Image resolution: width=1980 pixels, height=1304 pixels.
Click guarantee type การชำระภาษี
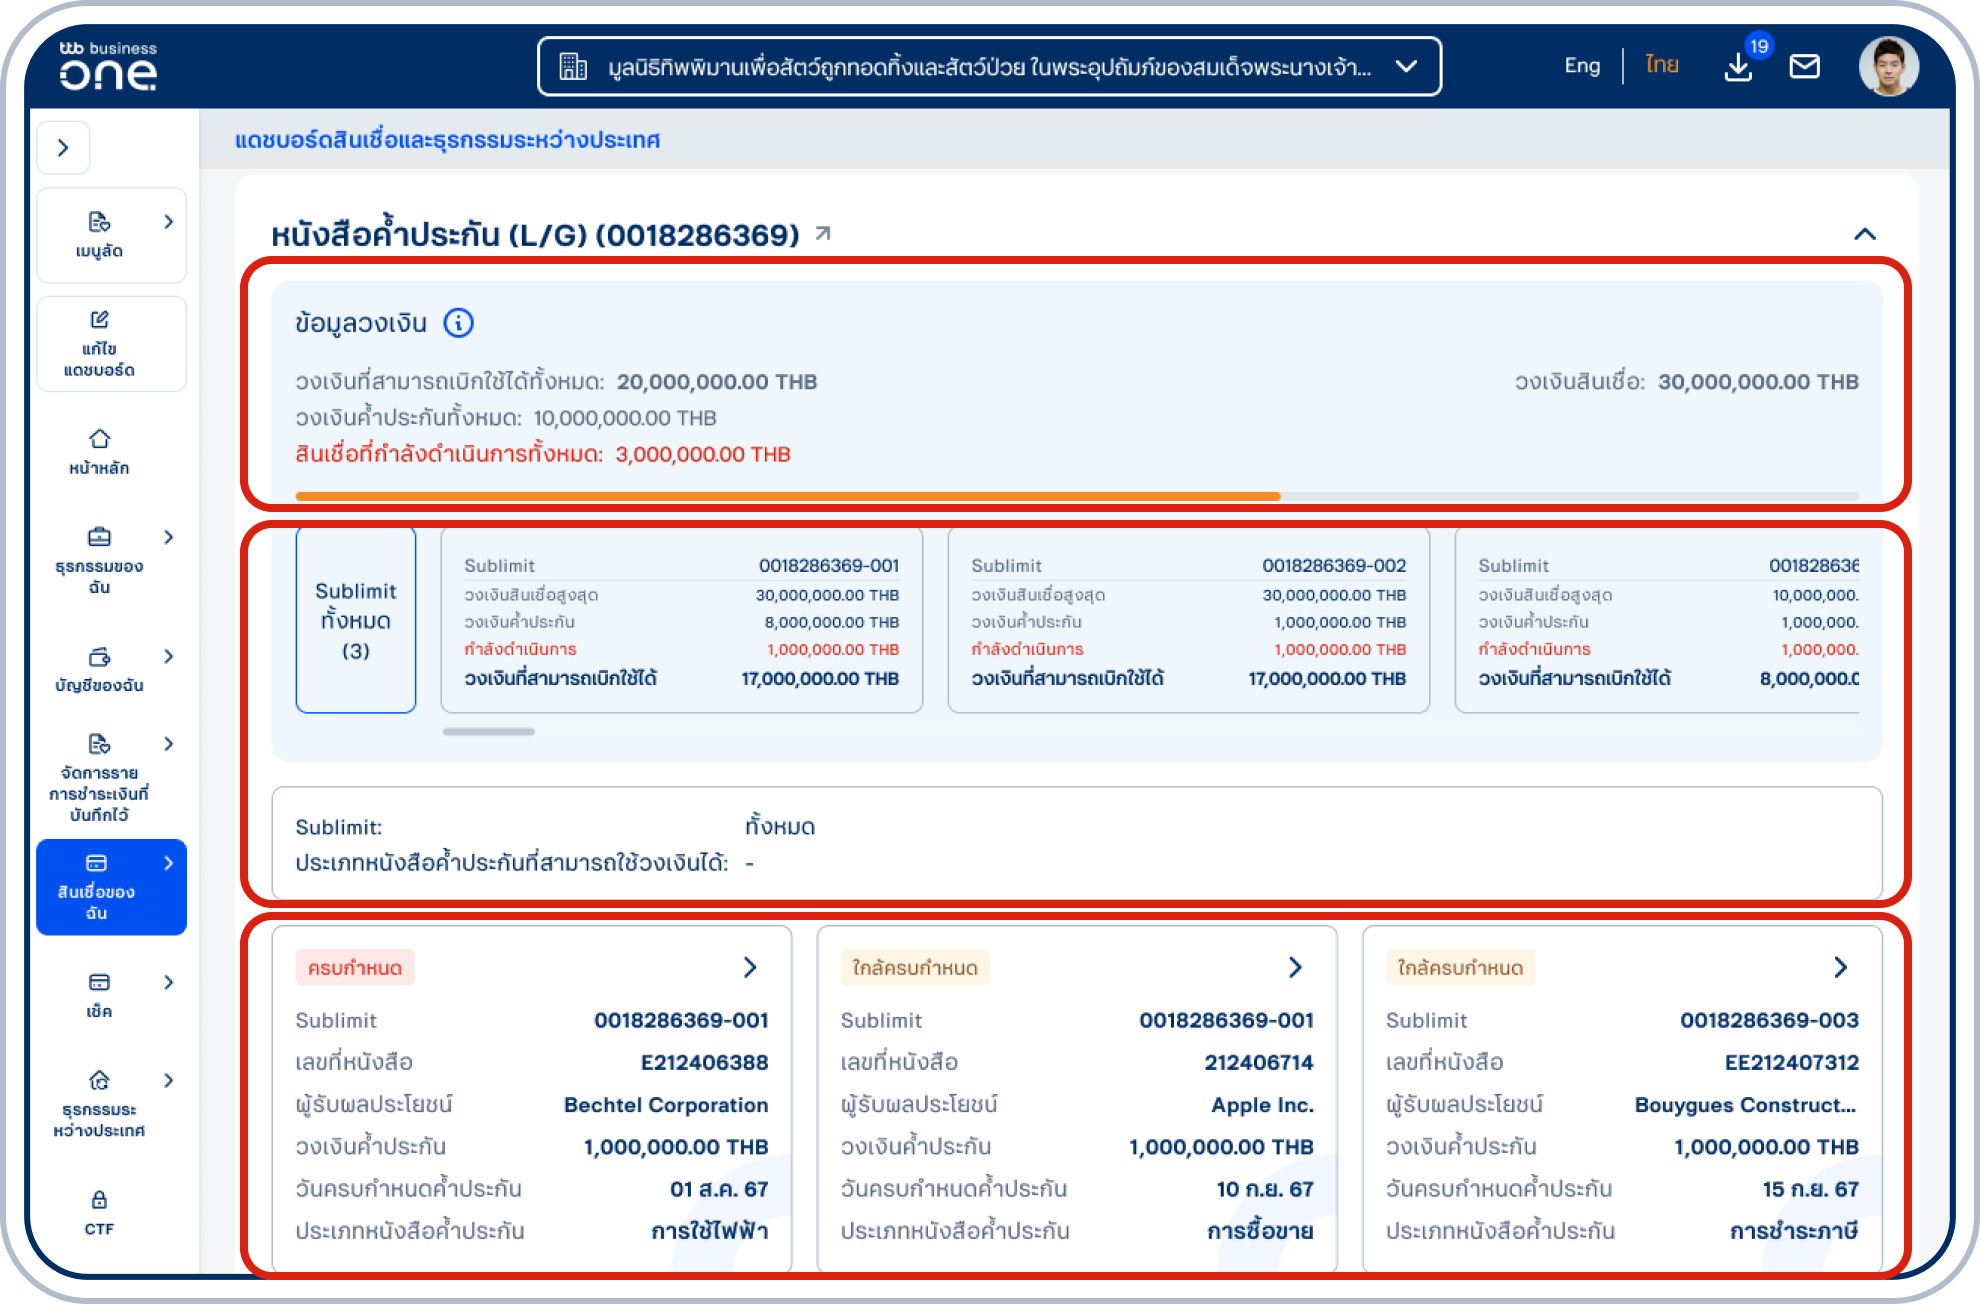[x=1794, y=1231]
